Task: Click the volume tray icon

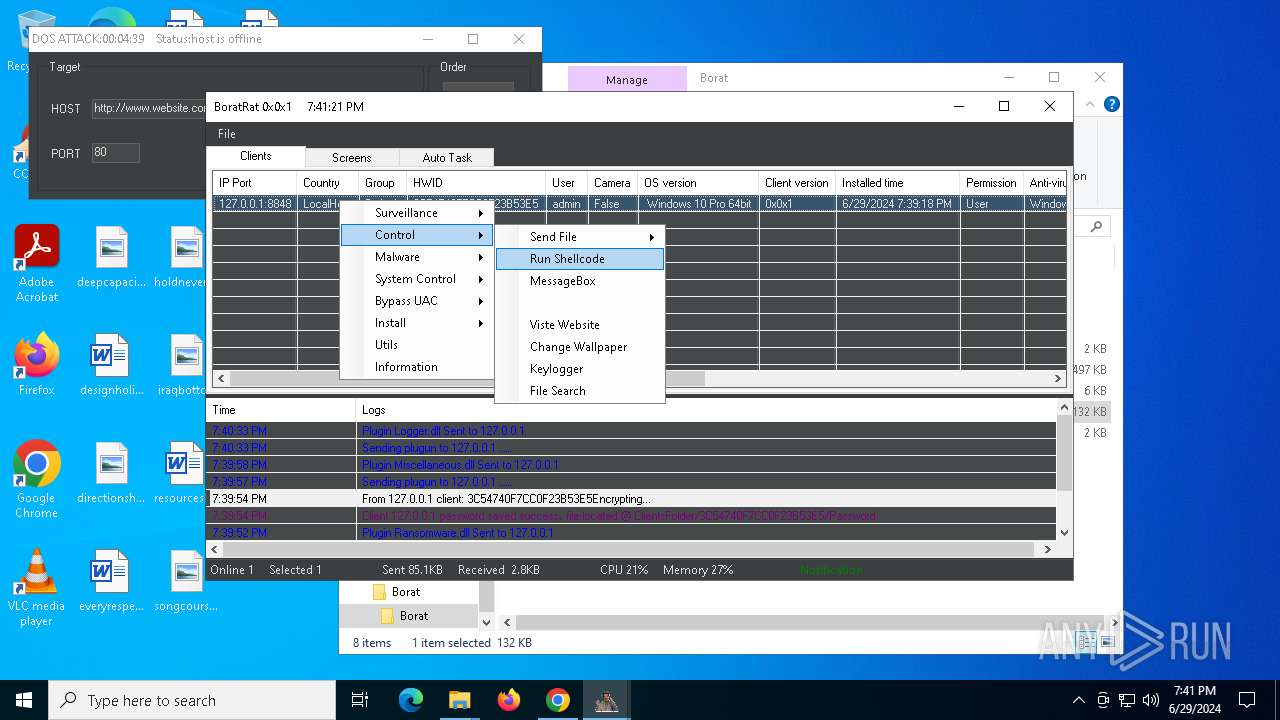Action: [1151, 700]
